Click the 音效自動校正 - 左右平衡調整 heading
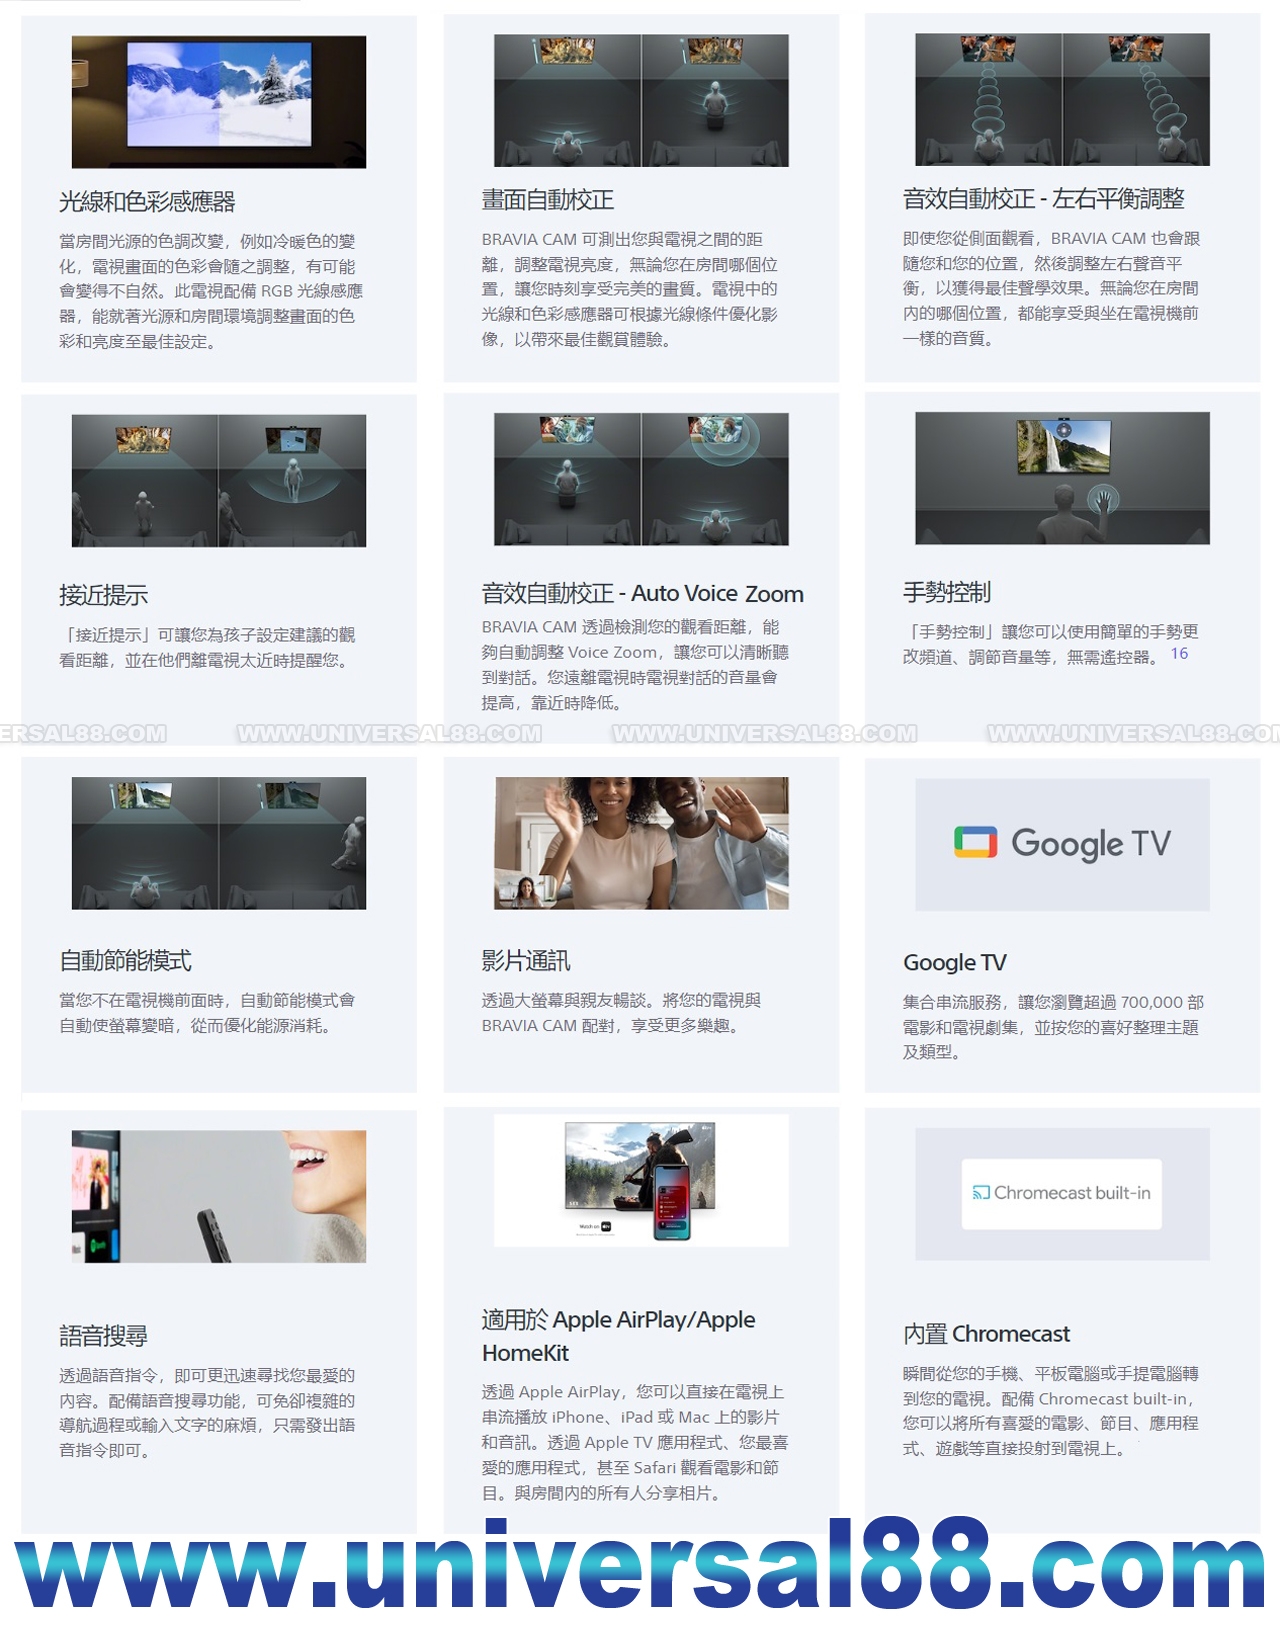Screen dimensions: 1280x1625 coord(1043,199)
